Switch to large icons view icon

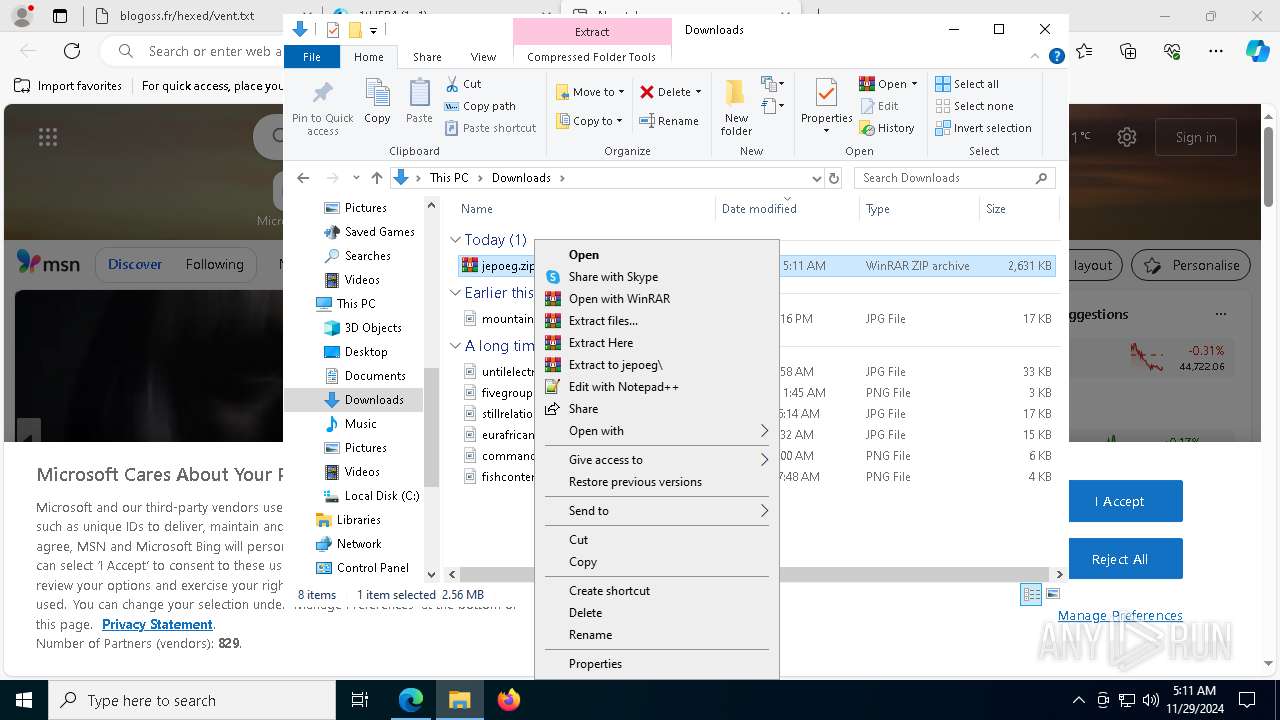click(1052, 595)
